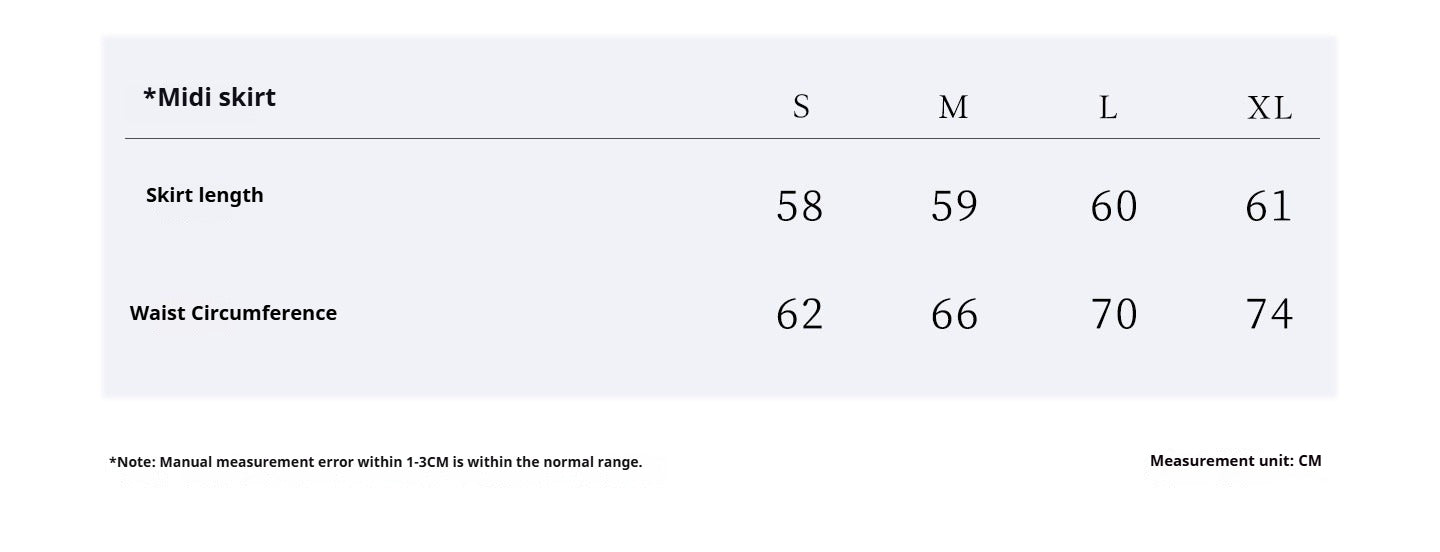
Task: Click the *Midi skirt heading
Action: tap(209, 97)
